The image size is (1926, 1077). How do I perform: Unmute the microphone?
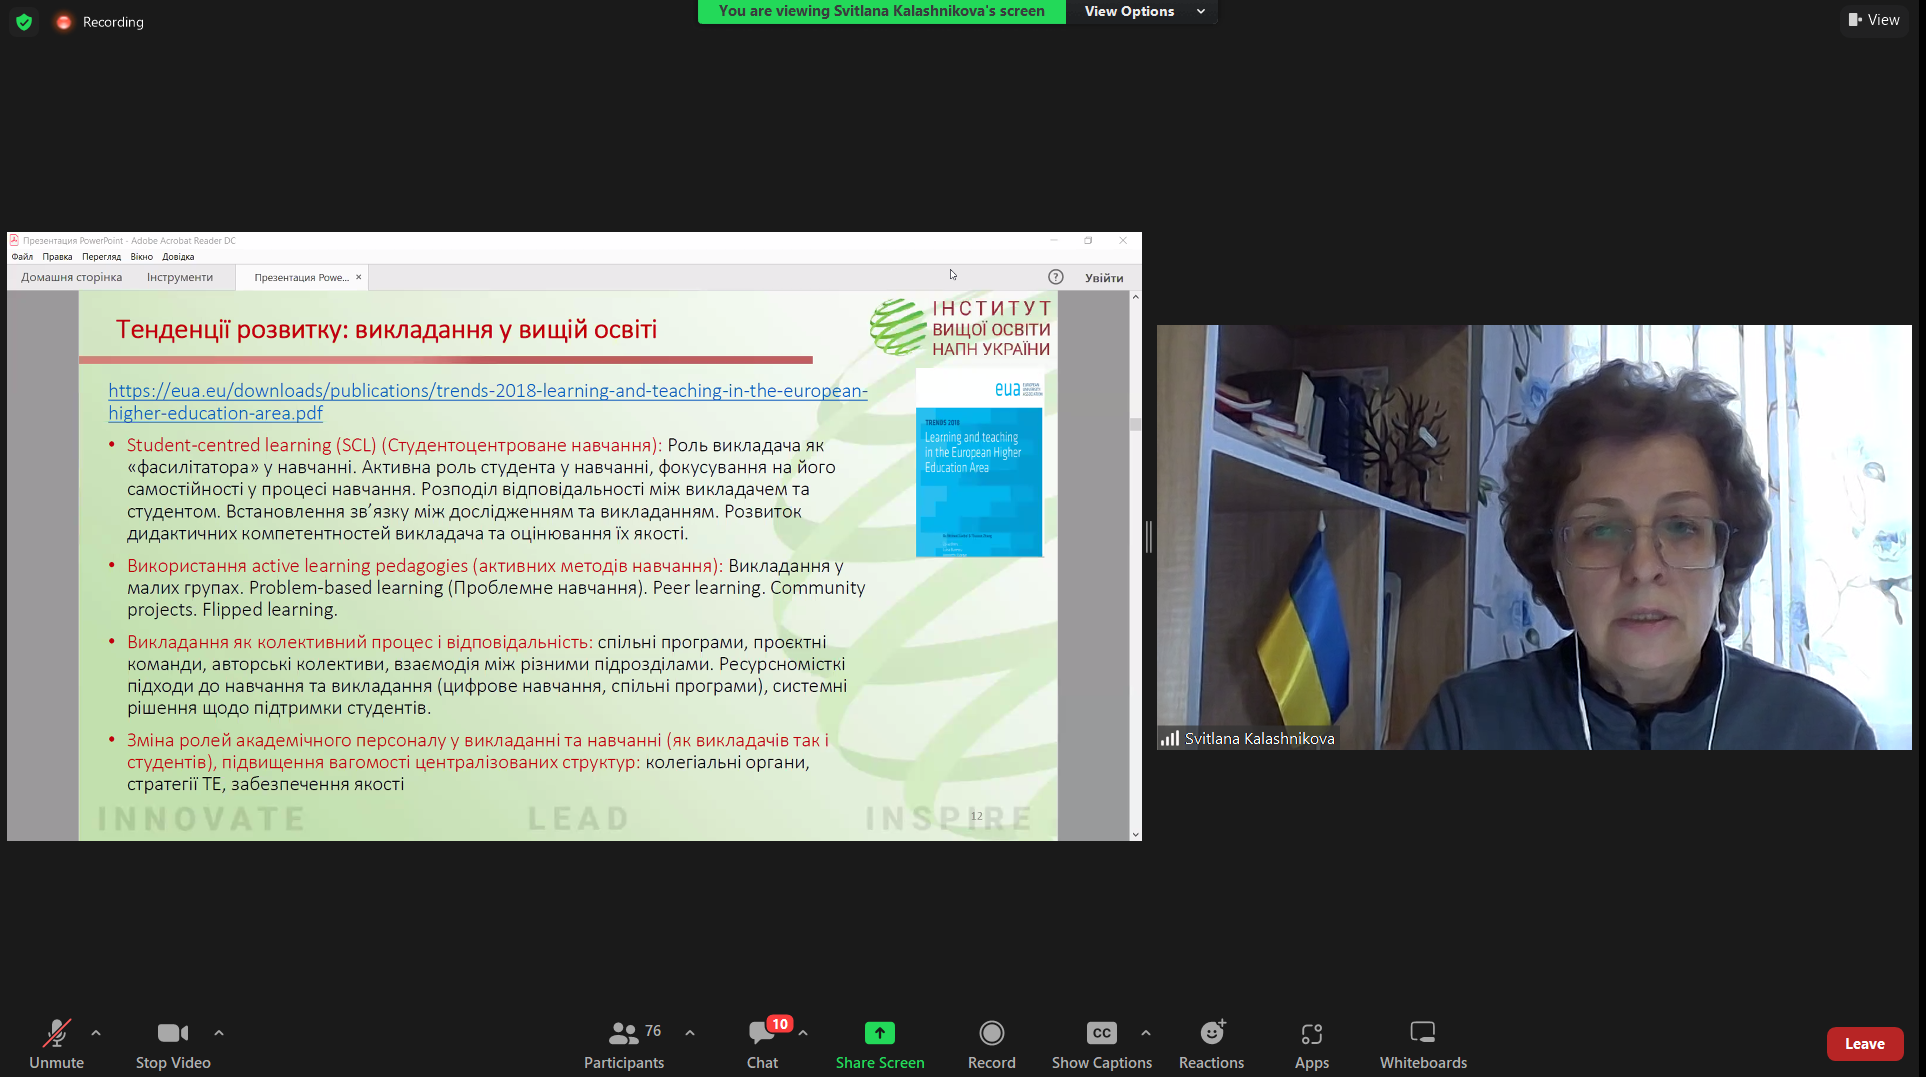(57, 1043)
